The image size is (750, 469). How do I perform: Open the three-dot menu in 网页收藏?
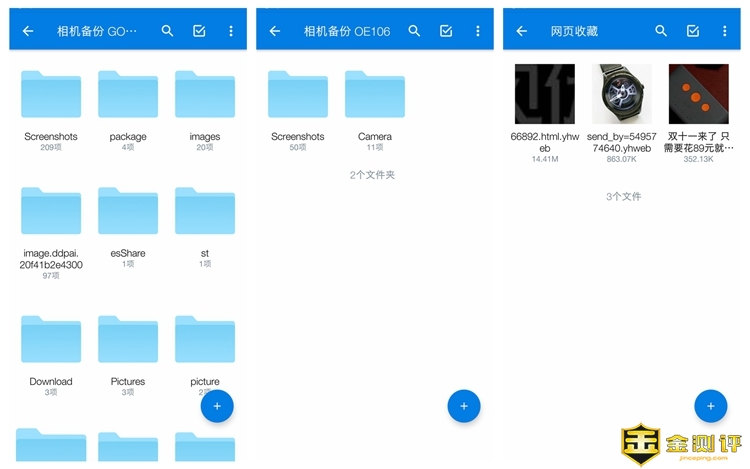pos(724,31)
